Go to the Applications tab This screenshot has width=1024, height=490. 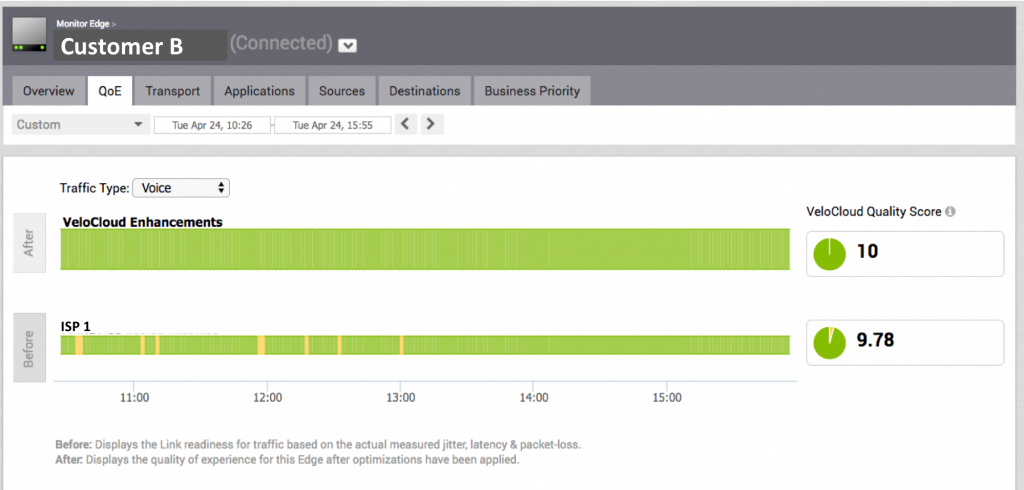point(259,91)
